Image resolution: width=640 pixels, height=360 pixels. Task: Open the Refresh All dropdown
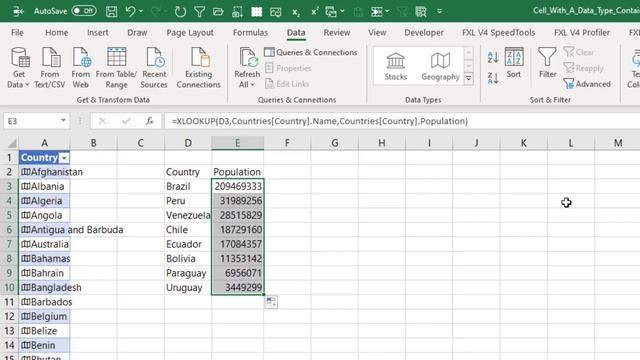(x=247, y=80)
